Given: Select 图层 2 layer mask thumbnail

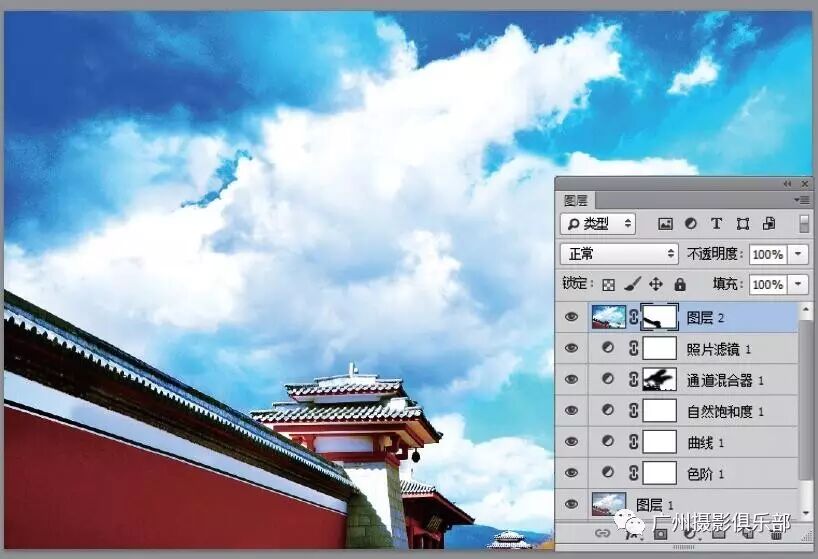Looking at the screenshot, I should click(659, 317).
